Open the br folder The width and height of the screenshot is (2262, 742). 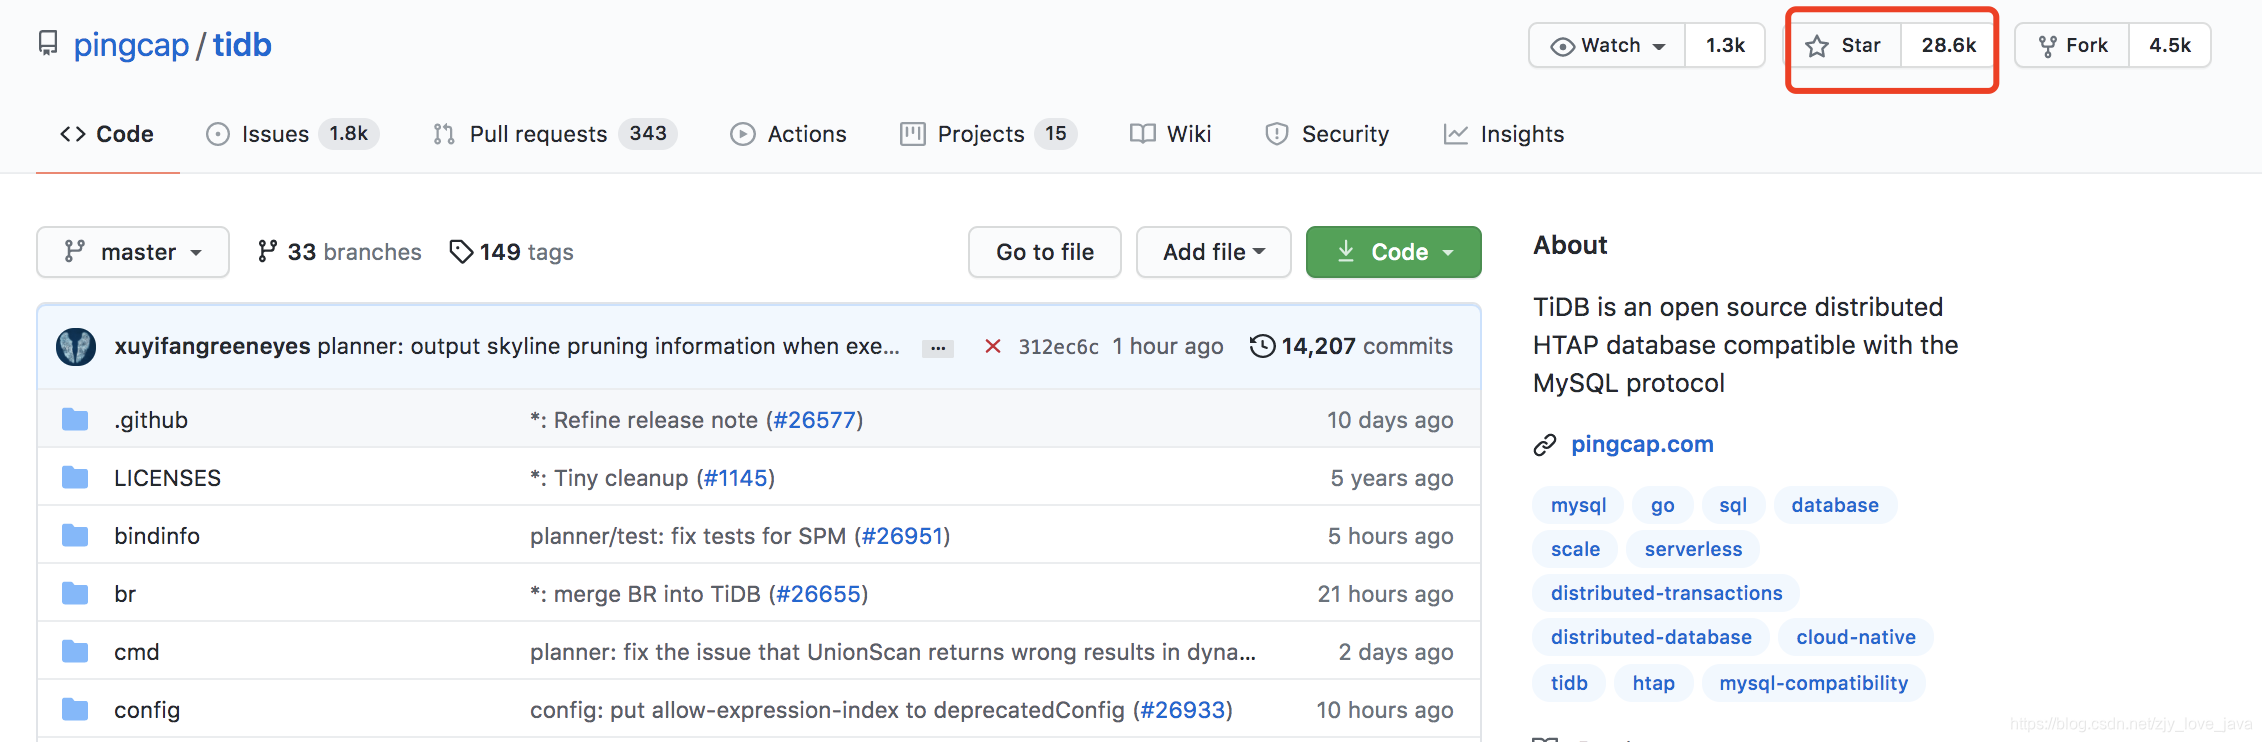tap(125, 594)
